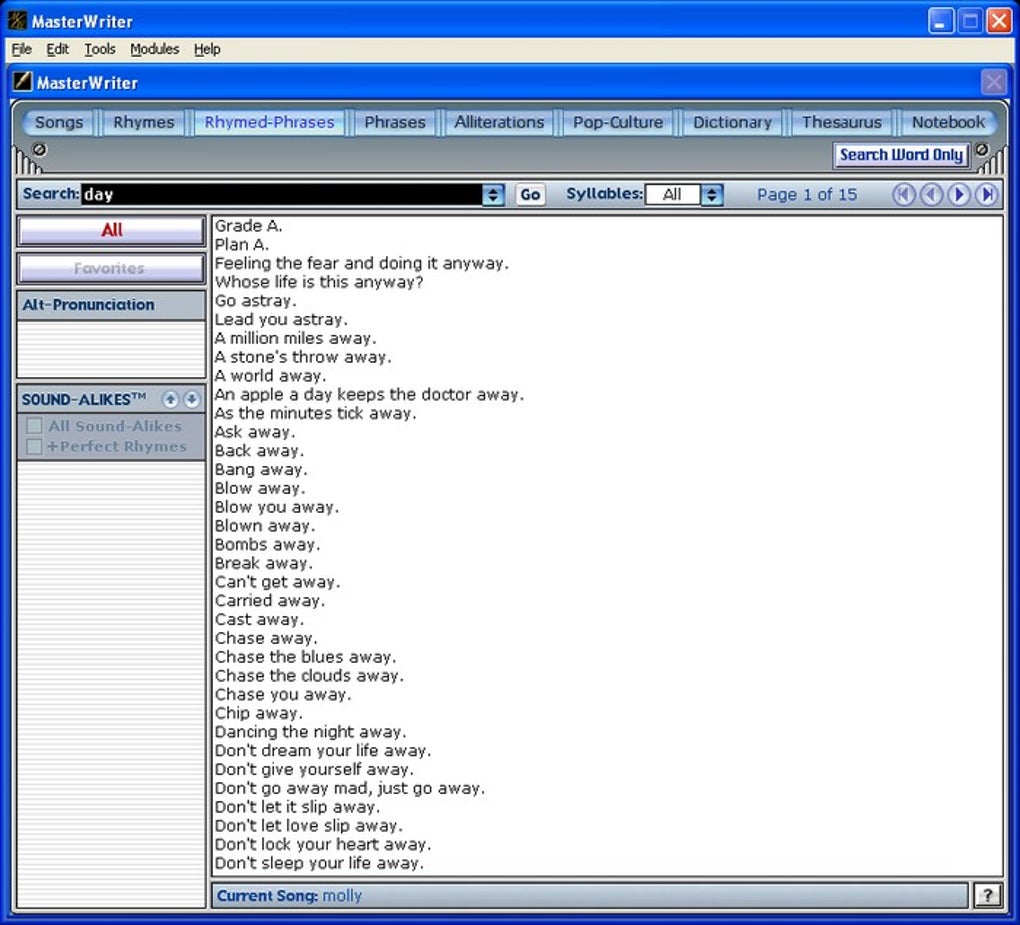Screen dimensions: 1020x925
Task: Open the Edit menu
Action: pyautogui.click(x=57, y=49)
